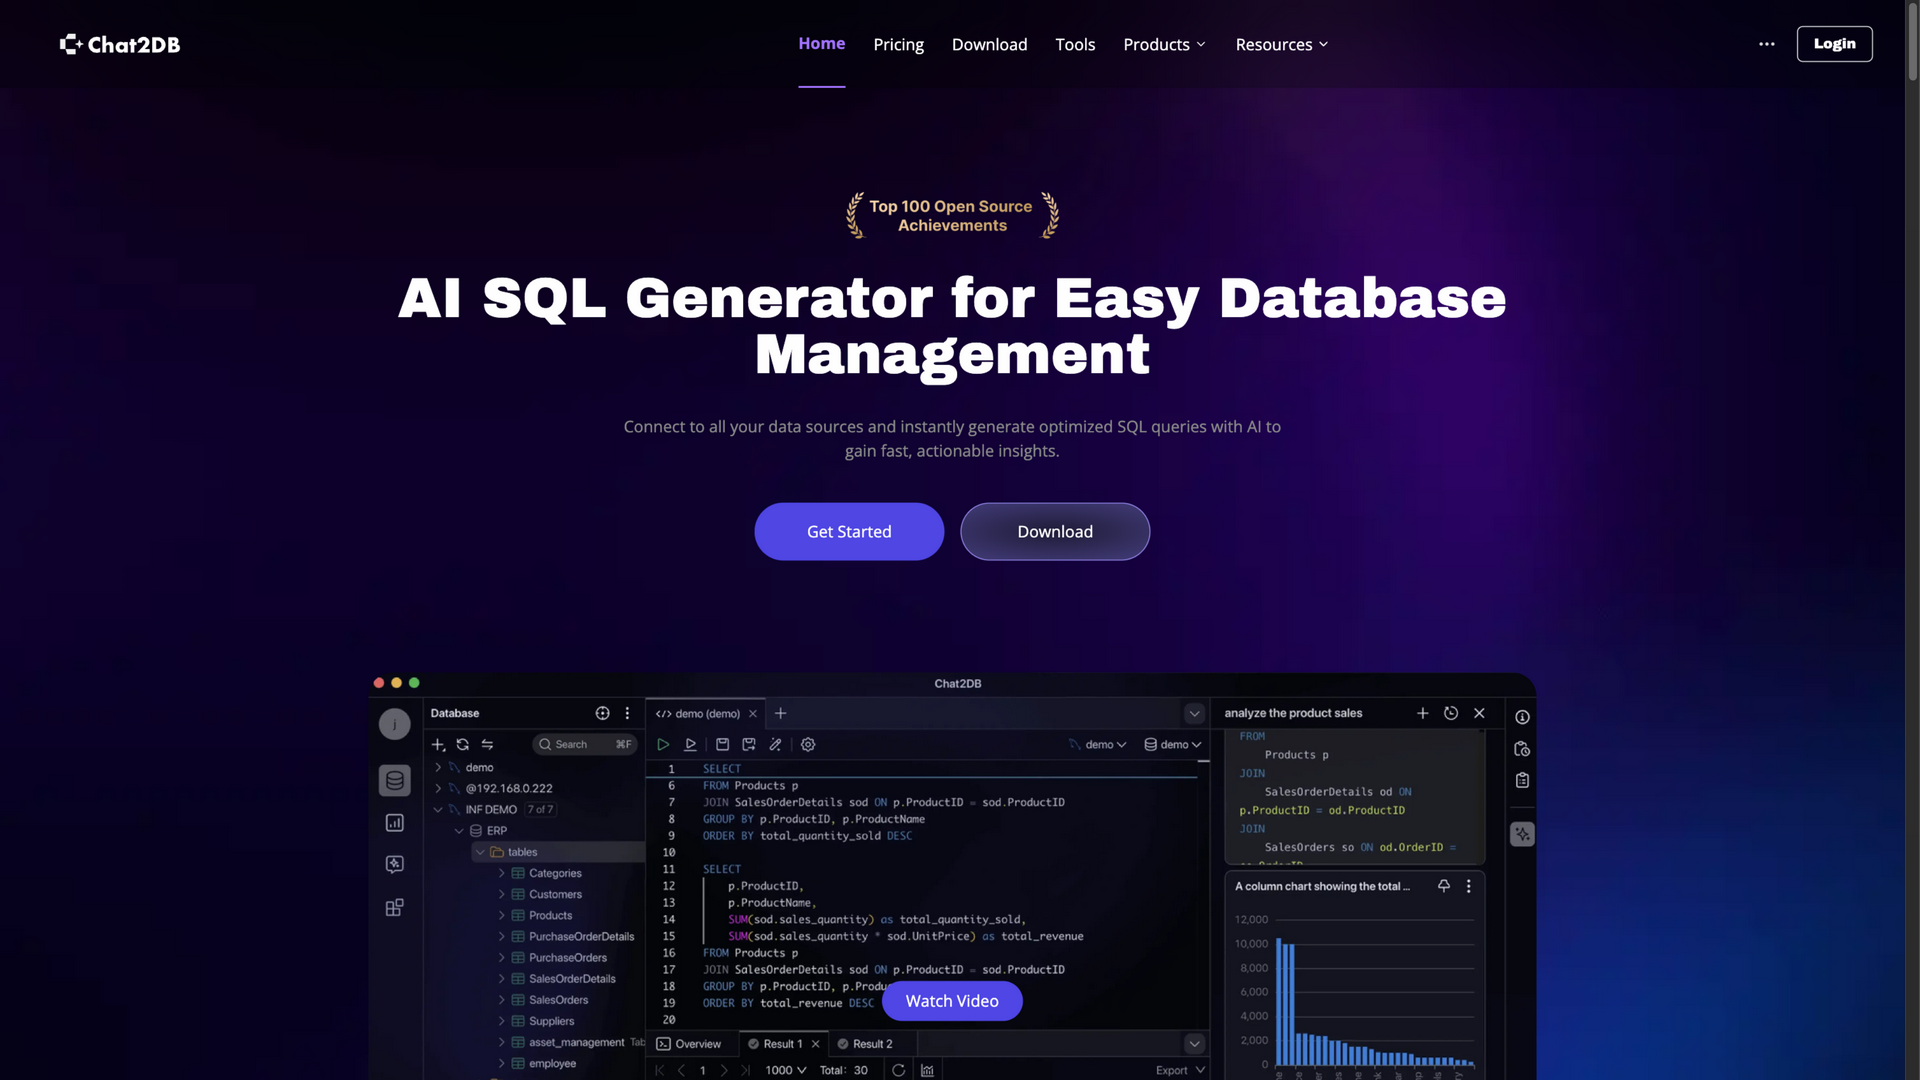Viewport: 1920px width, 1080px height.
Task: Expand the Categories table node
Action: (x=502, y=874)
